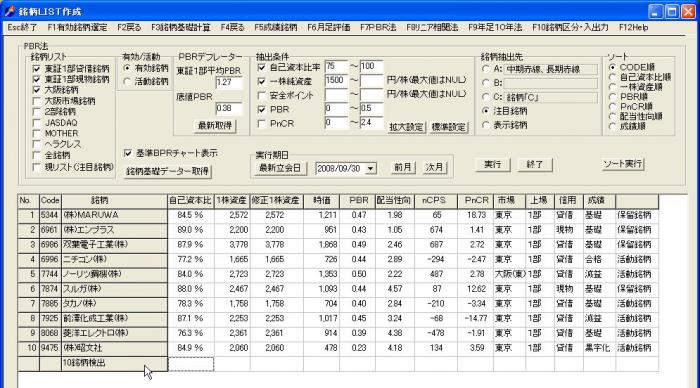Select 成績順 sort option
The image size is (700, 388).
(612, 127)
